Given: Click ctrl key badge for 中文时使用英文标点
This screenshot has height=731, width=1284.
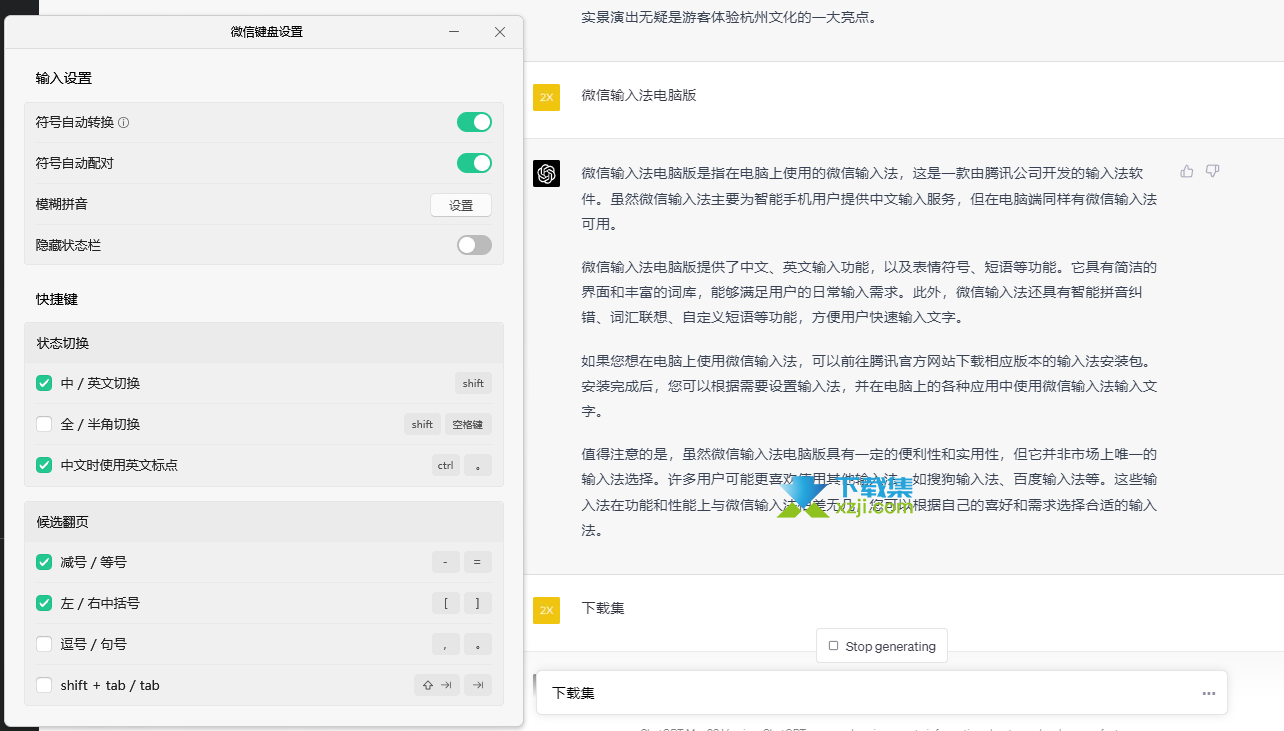Looking at the screenshot, I should point(445,465).
